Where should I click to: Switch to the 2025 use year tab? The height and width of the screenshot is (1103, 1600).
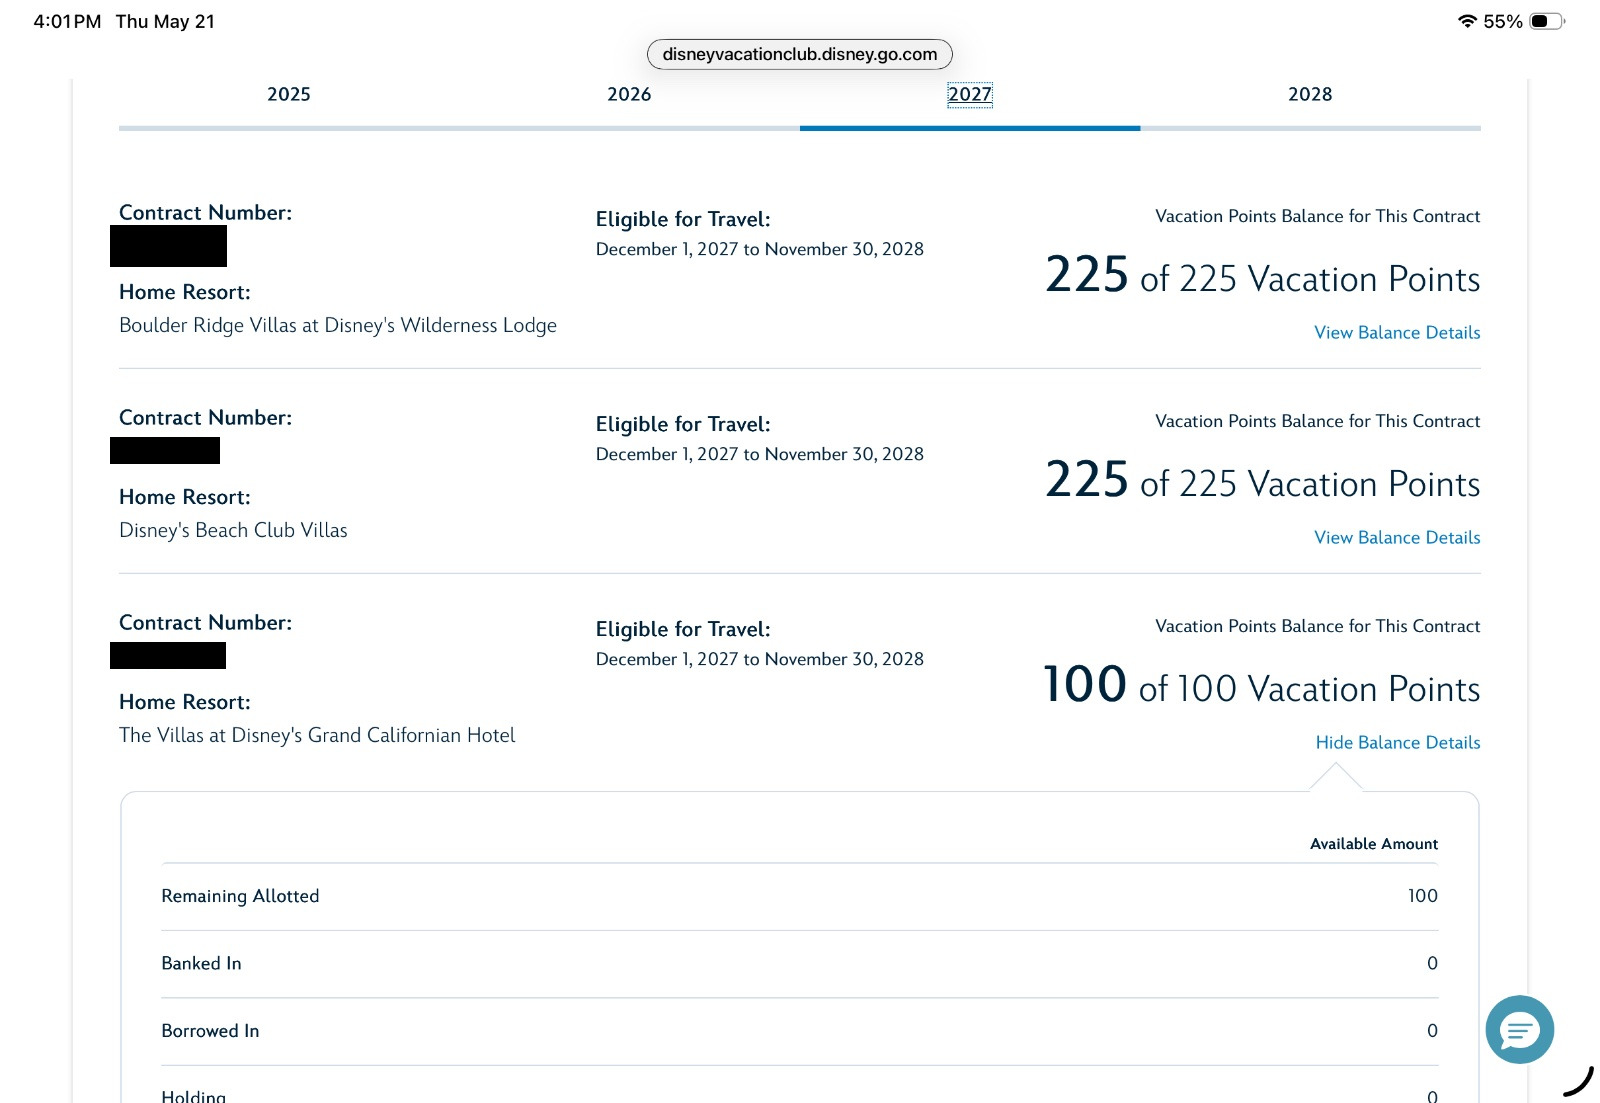point(289,94)
